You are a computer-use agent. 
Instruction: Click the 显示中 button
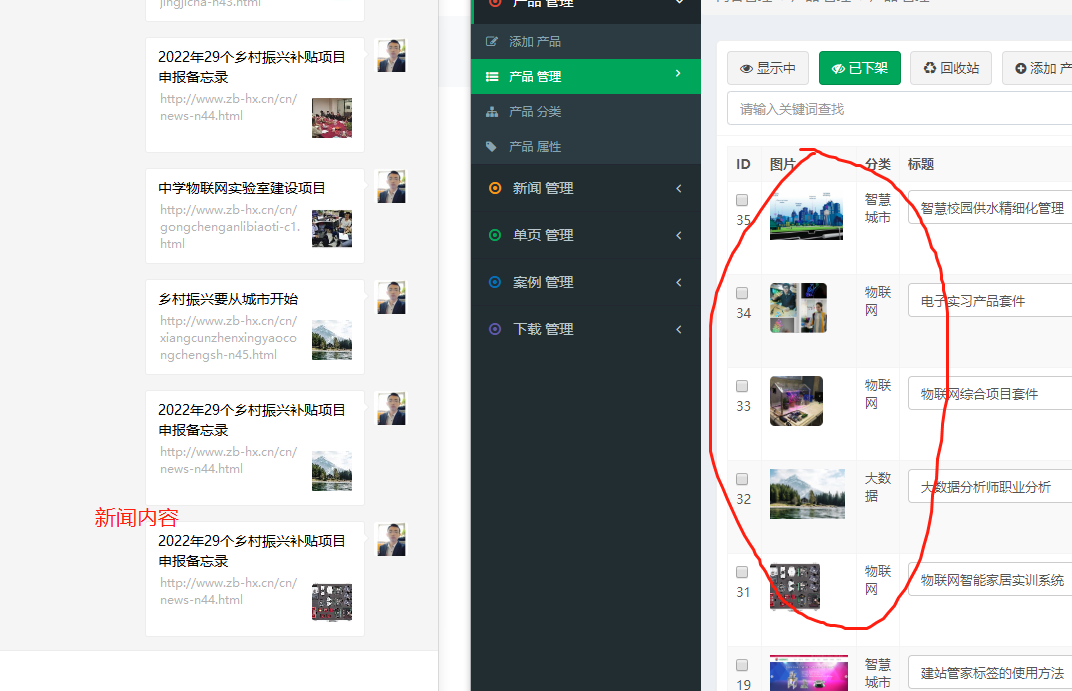(x=768, y=68)
